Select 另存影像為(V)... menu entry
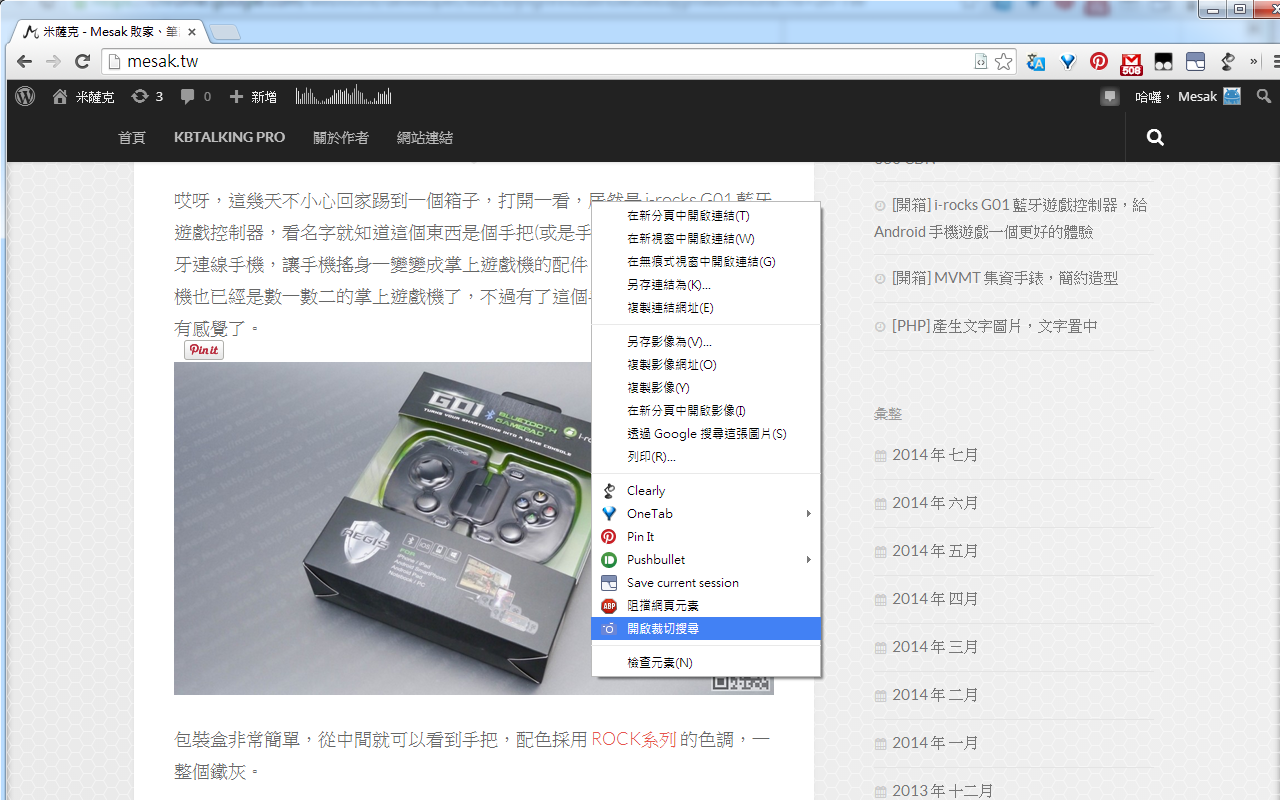Image resolution: width=1280 pixels, height=800 pixels. tap(706, 342)
